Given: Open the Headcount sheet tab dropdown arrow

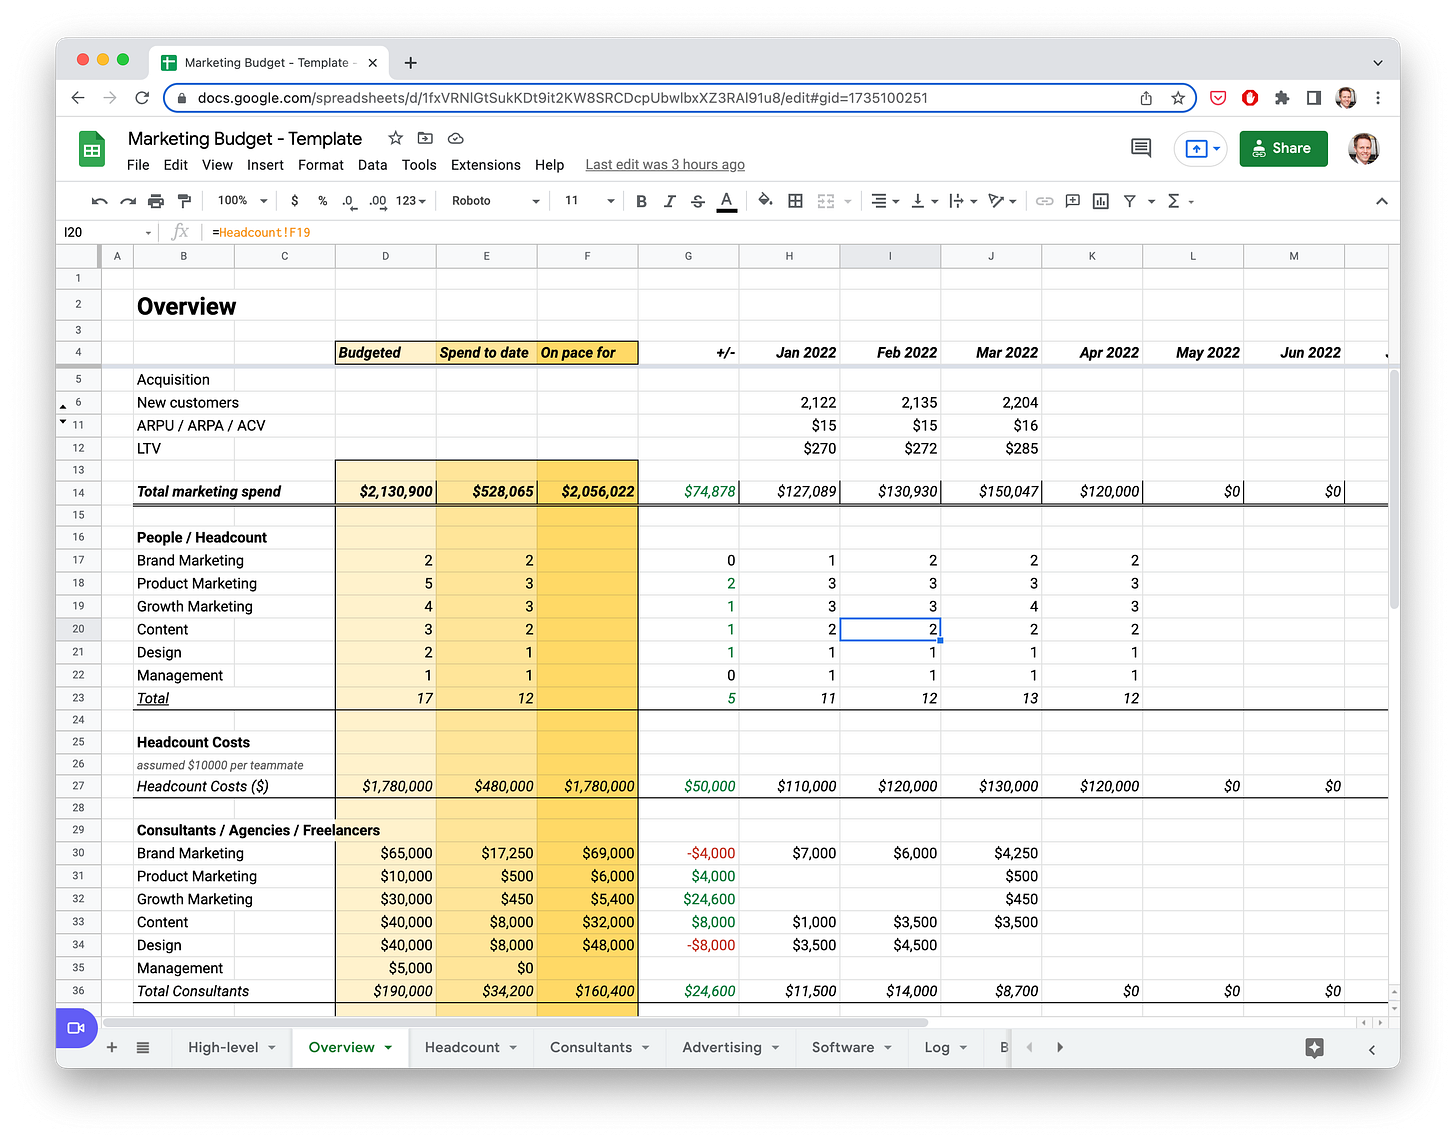Looking at the screenshot, I should point(513,1047).
